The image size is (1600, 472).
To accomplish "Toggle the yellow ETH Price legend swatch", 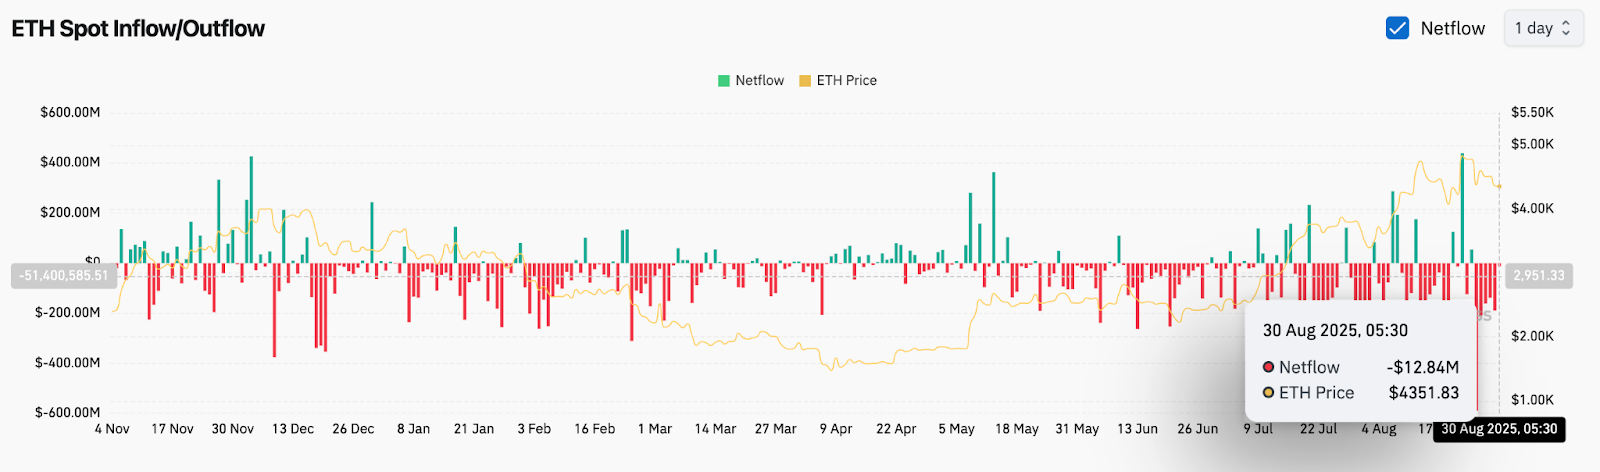I will point(805,81).
